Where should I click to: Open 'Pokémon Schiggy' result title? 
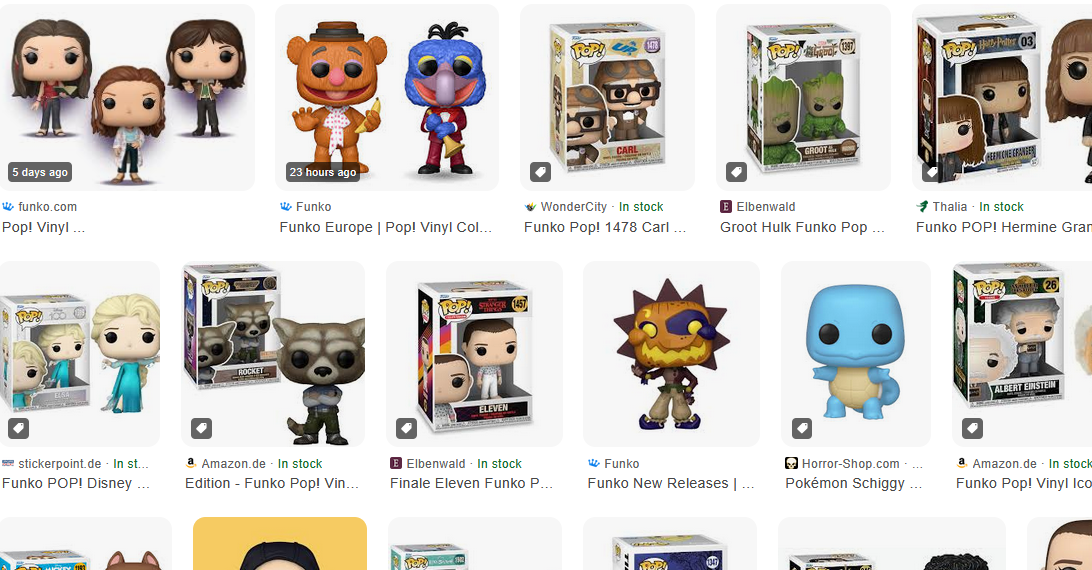(x=854, y=484)
